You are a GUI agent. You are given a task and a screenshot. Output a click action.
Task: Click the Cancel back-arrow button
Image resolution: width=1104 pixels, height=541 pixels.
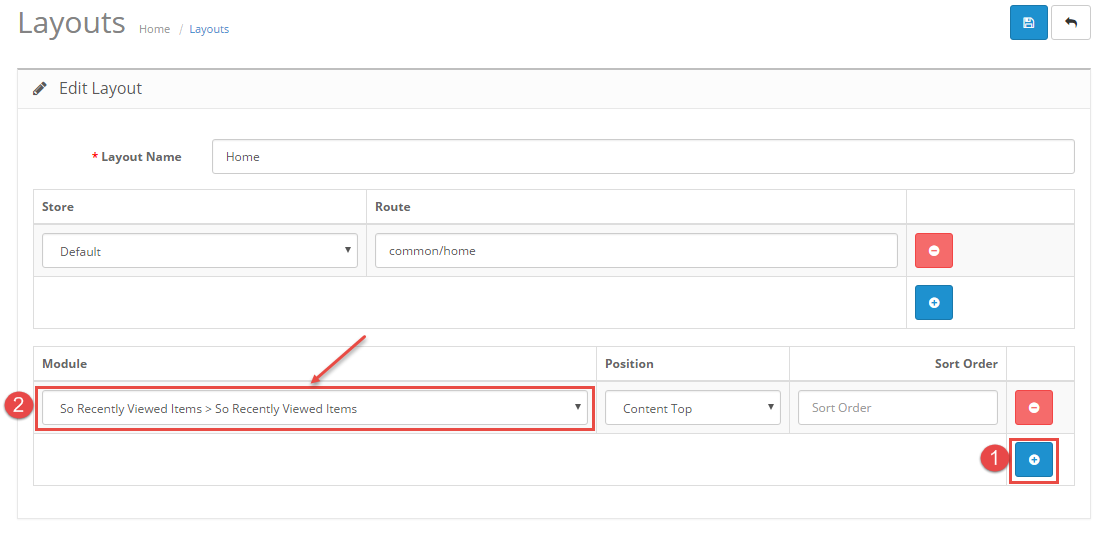[1070, 23]
